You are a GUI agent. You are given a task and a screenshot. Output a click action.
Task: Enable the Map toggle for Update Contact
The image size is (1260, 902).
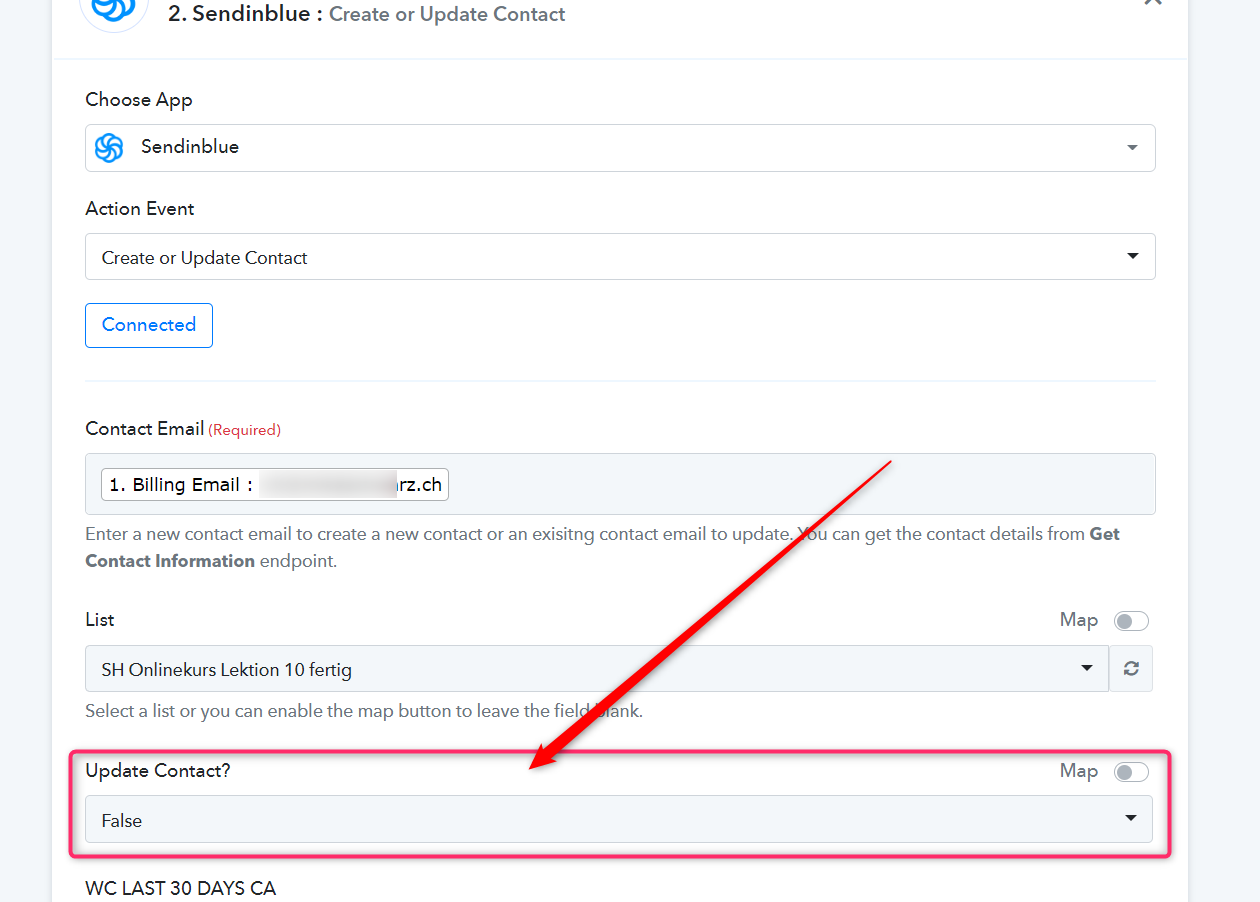point(1132,772)
